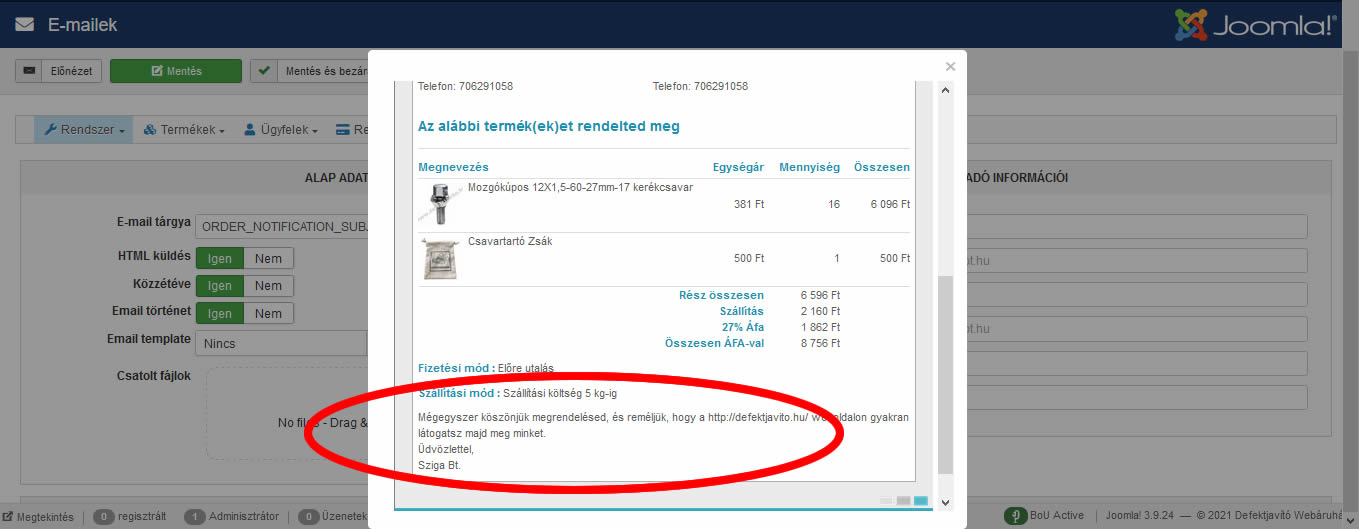Click the modal scrollbar down arrow
Image resolution: width=1359 pixels, height=529 pixels.
946,502
